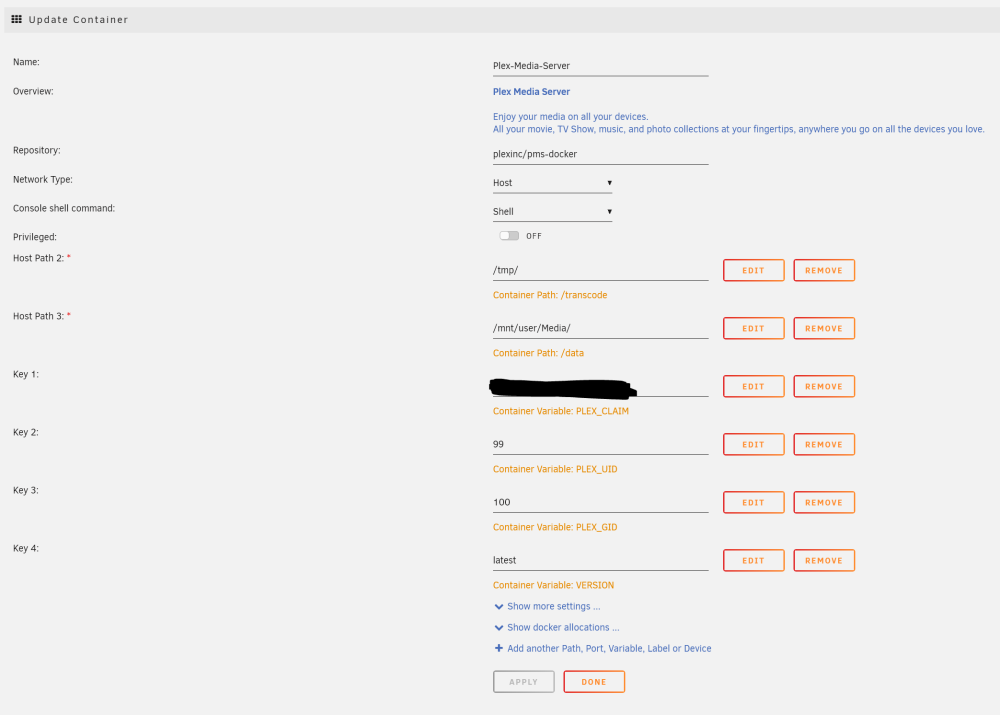Remove the Host Path 3 Media mapping
The height and width of the screenshot is (715, 1000).
click(824, 328)
